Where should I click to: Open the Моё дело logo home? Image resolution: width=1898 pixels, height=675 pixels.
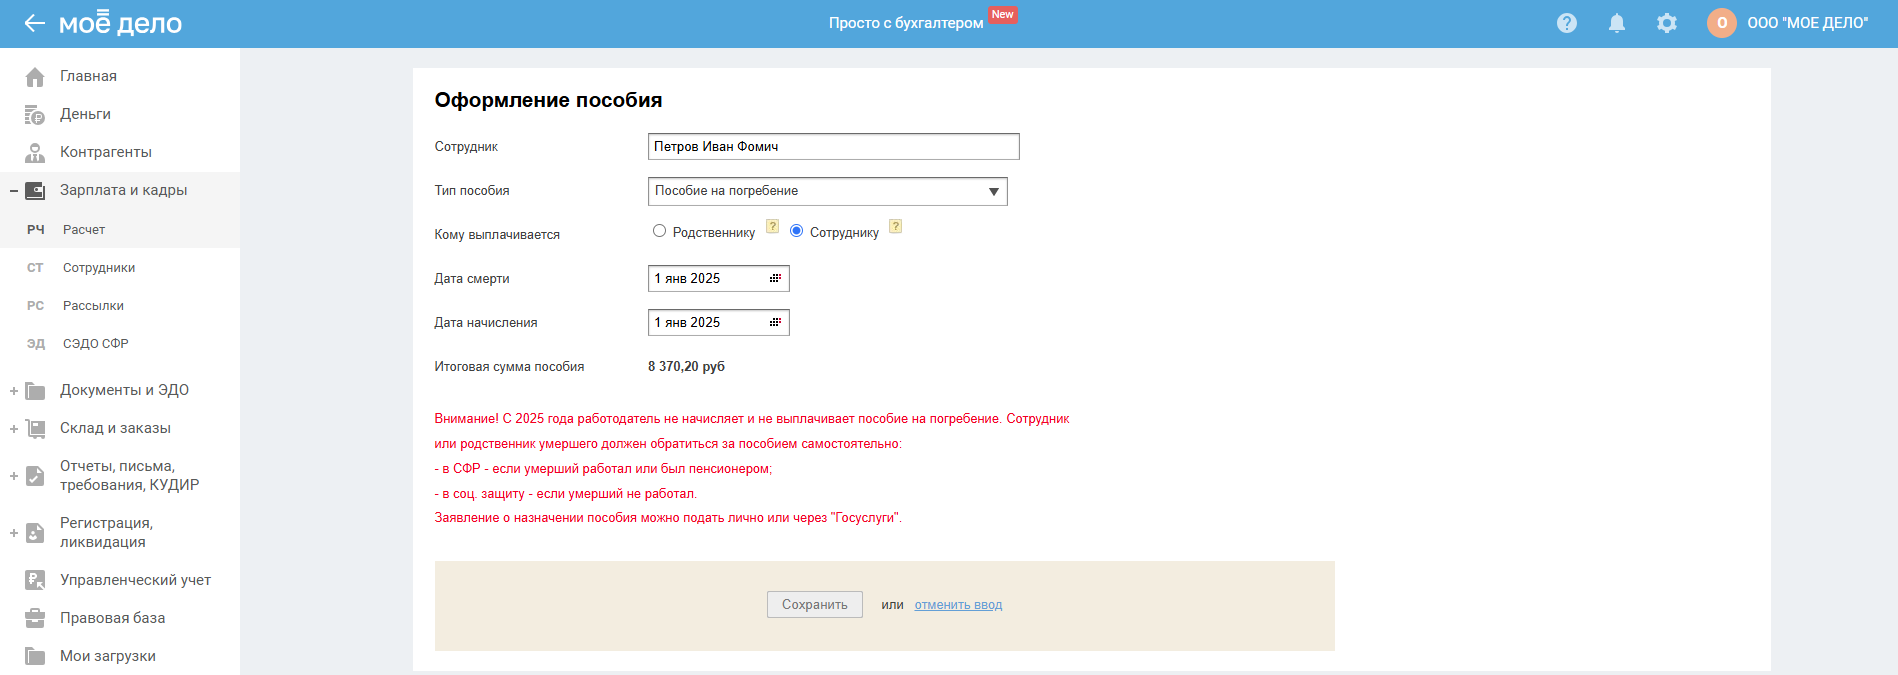click(120, 22)
